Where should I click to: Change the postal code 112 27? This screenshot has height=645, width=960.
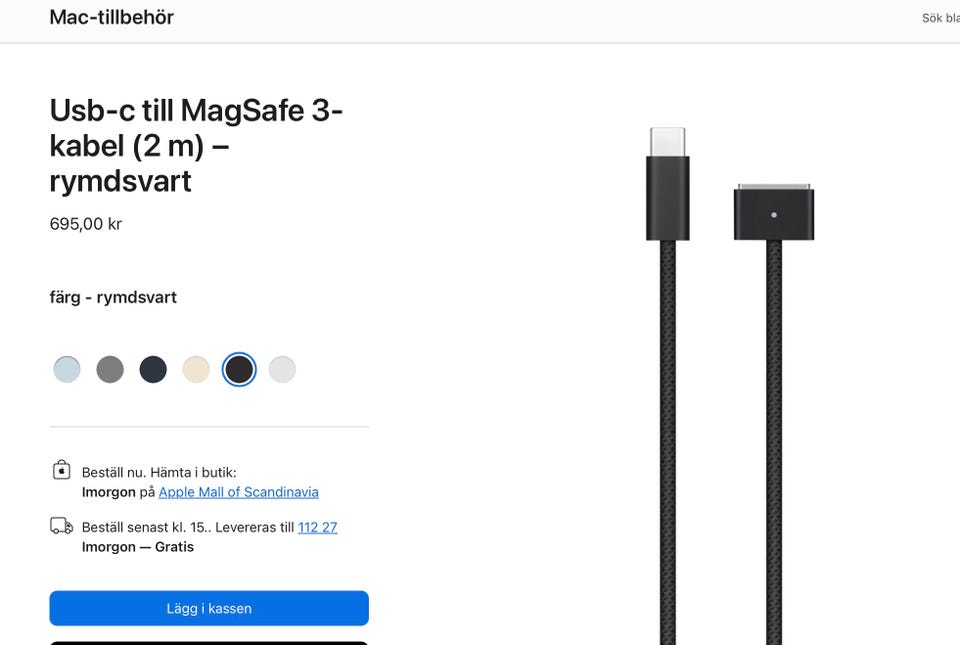(x=317, y=527)
